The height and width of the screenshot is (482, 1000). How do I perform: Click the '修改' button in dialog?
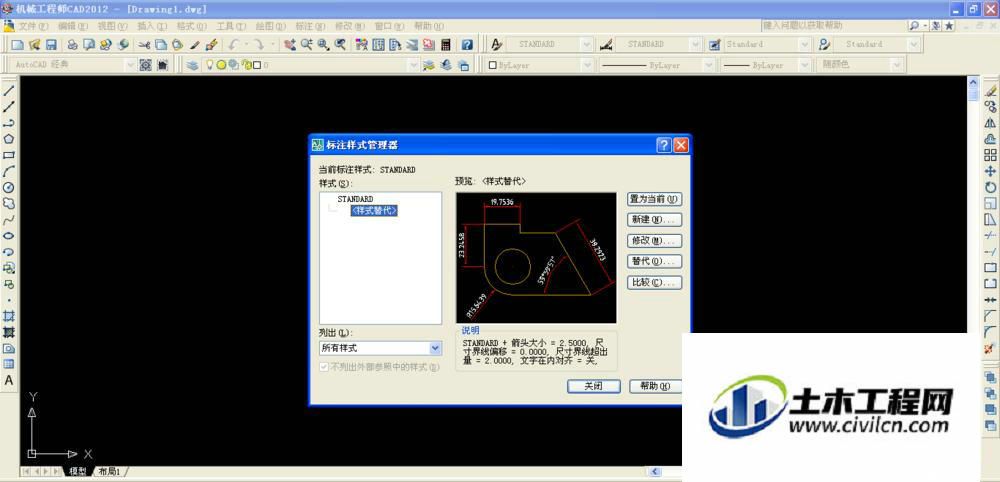point(655,241)
